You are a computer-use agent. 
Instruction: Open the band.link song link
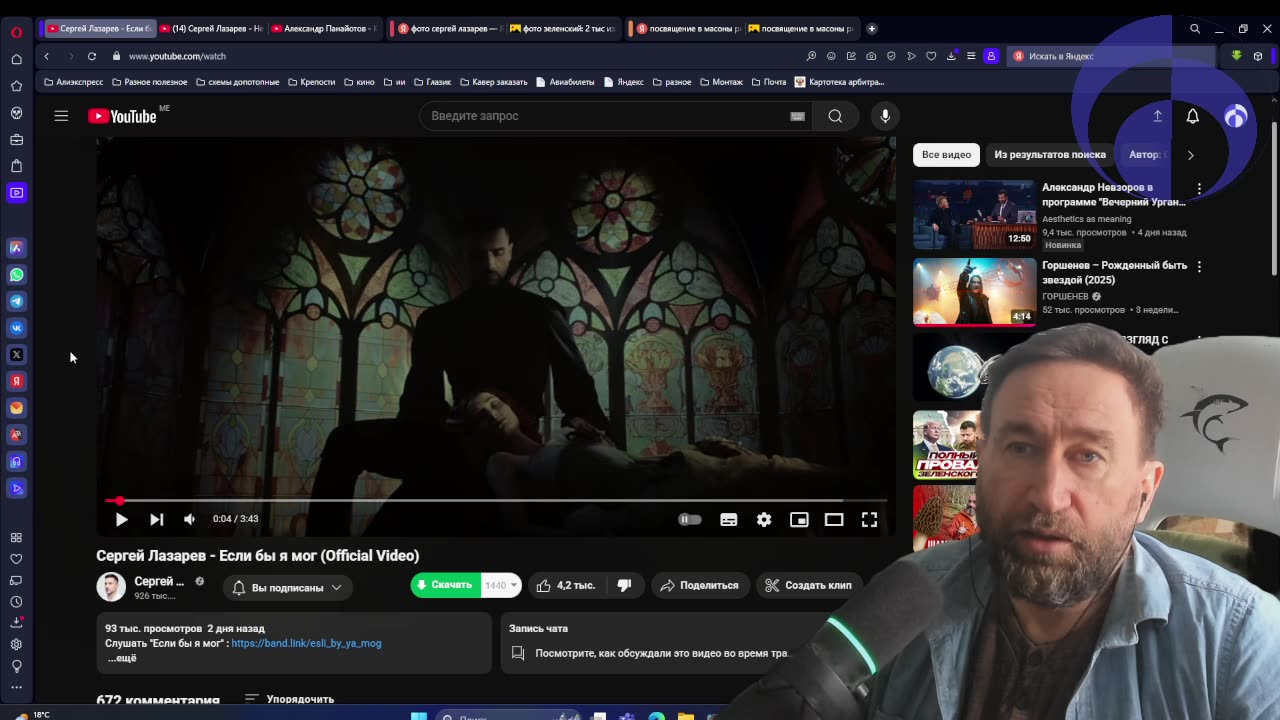pyautogui.click(x=306, y=643)
